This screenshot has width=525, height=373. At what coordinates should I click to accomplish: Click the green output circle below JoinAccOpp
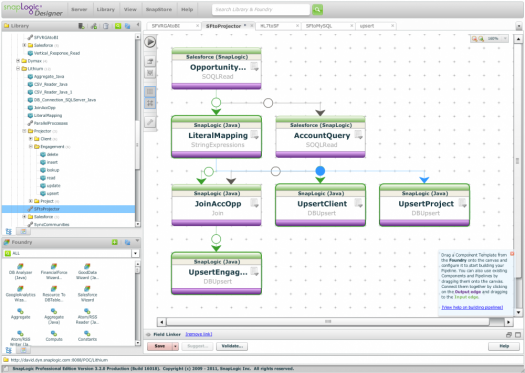point(216,239)
